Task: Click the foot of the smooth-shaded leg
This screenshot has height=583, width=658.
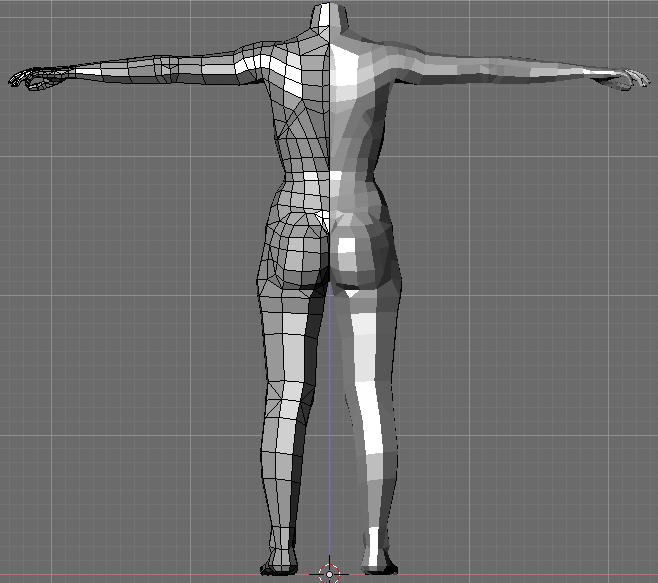Action: coord(376,563)
